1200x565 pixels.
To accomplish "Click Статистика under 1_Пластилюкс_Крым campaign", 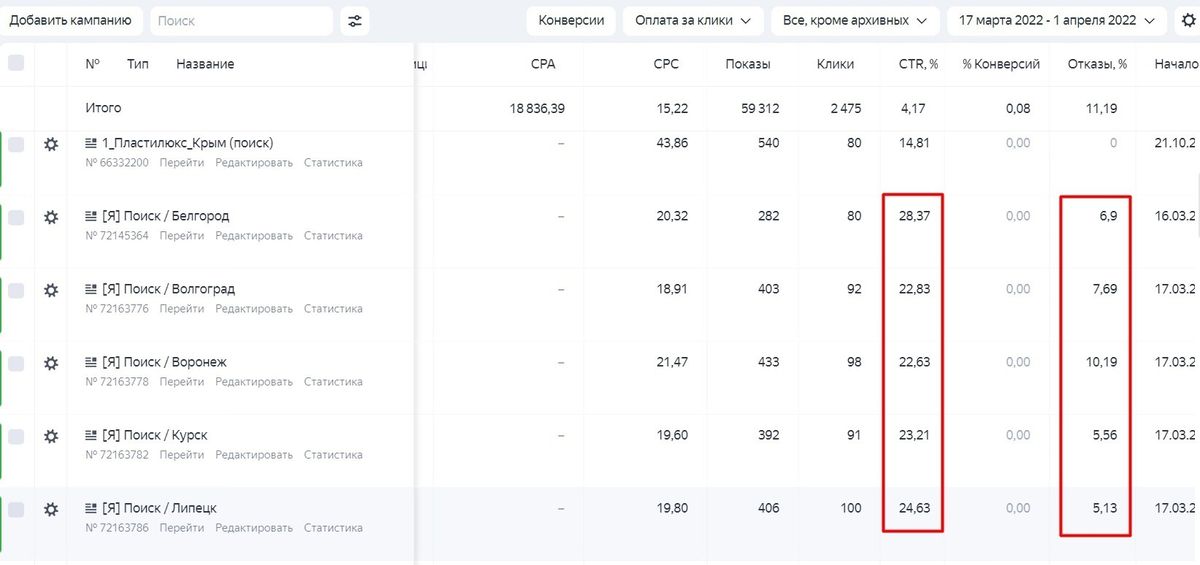I will coord(333,163).
